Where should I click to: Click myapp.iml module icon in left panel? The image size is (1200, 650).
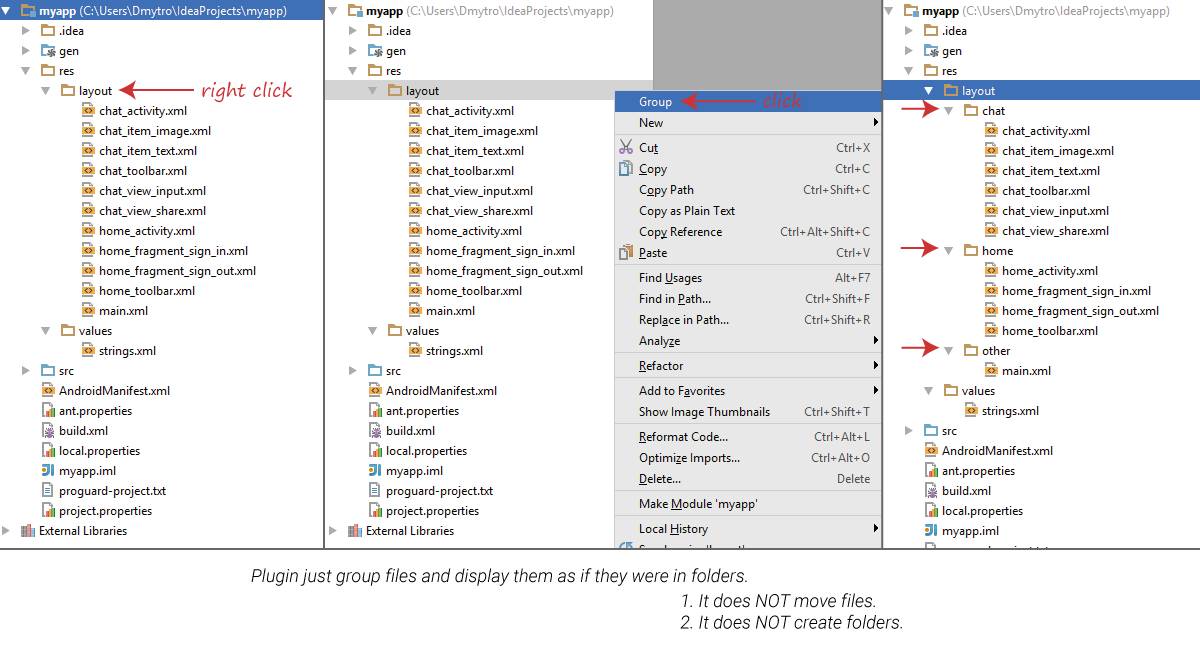(x=49, y=471)
